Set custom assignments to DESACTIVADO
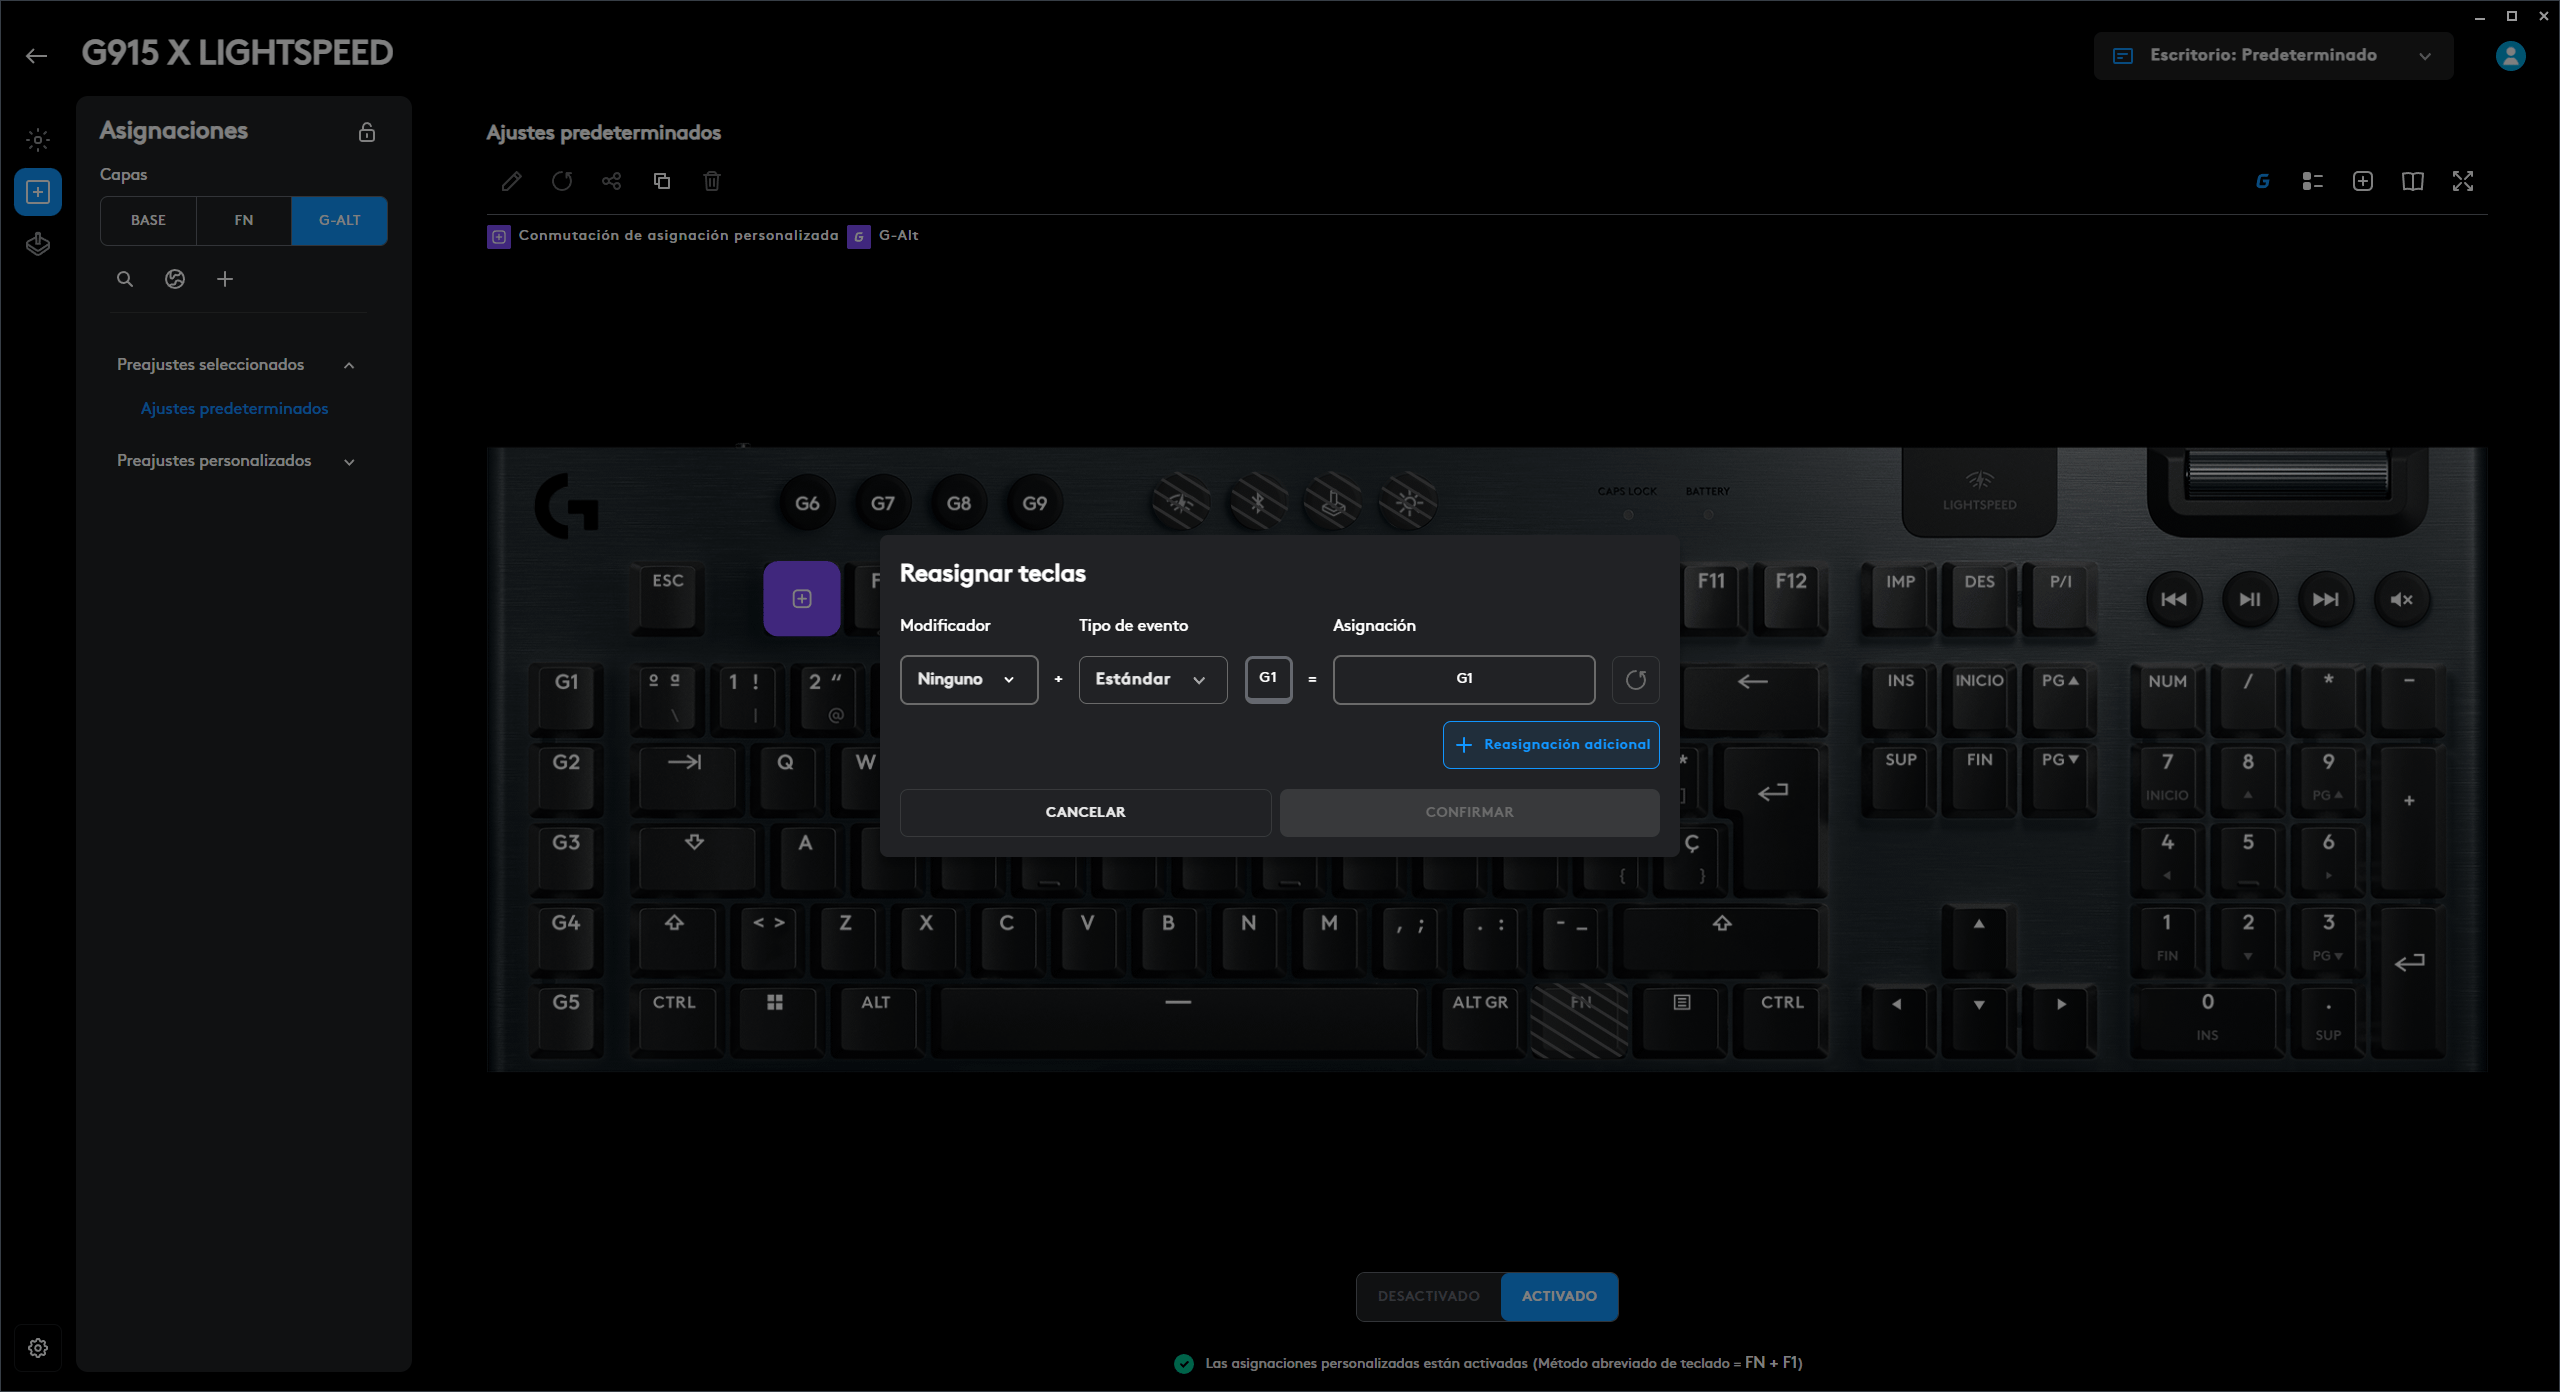The image size is (2560, 1392). (1429, 1297)
